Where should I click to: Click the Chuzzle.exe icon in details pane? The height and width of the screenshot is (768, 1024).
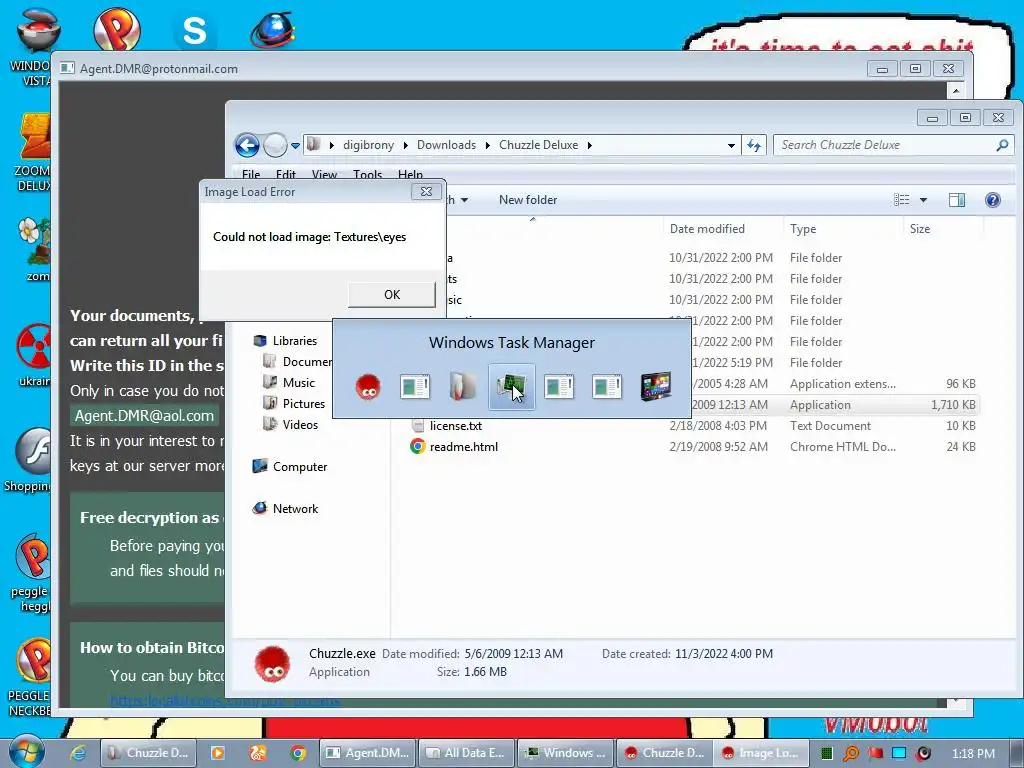272,664
